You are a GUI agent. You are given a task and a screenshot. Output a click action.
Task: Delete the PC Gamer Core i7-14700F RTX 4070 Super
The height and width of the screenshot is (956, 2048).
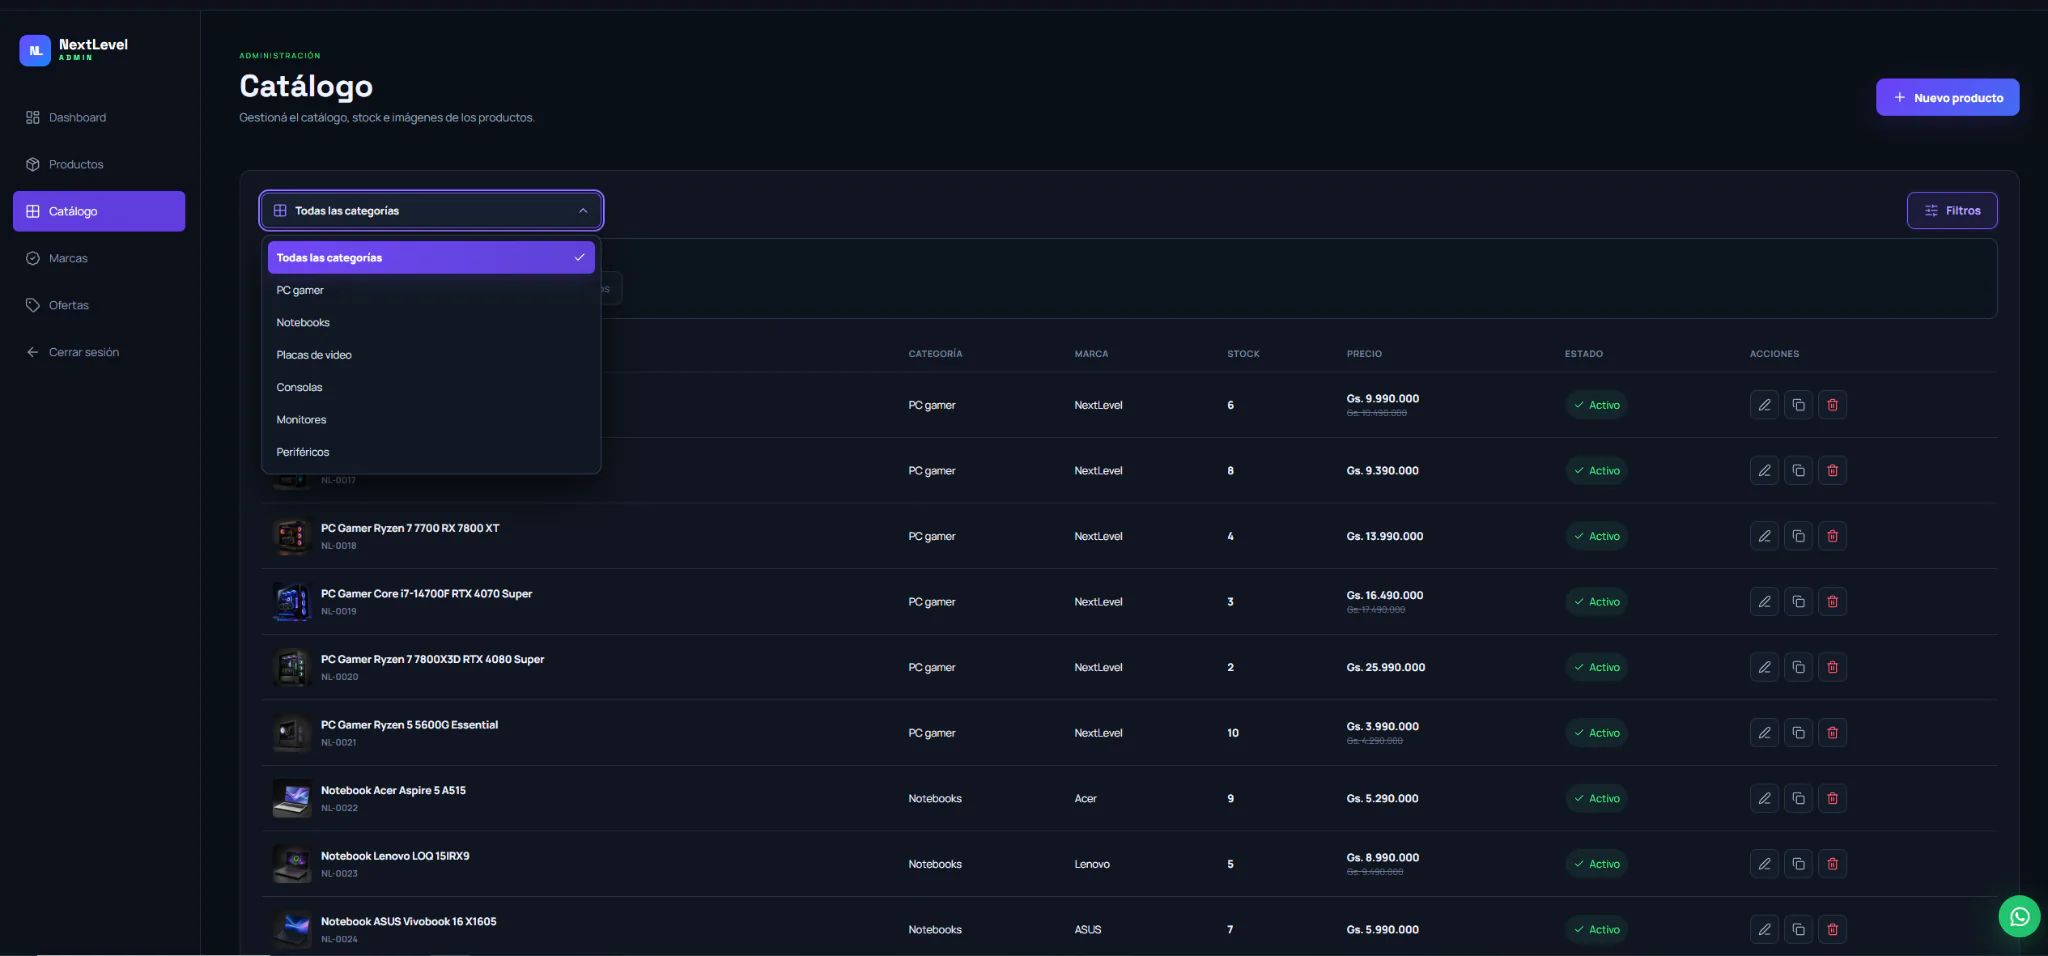pos(1832,602)
